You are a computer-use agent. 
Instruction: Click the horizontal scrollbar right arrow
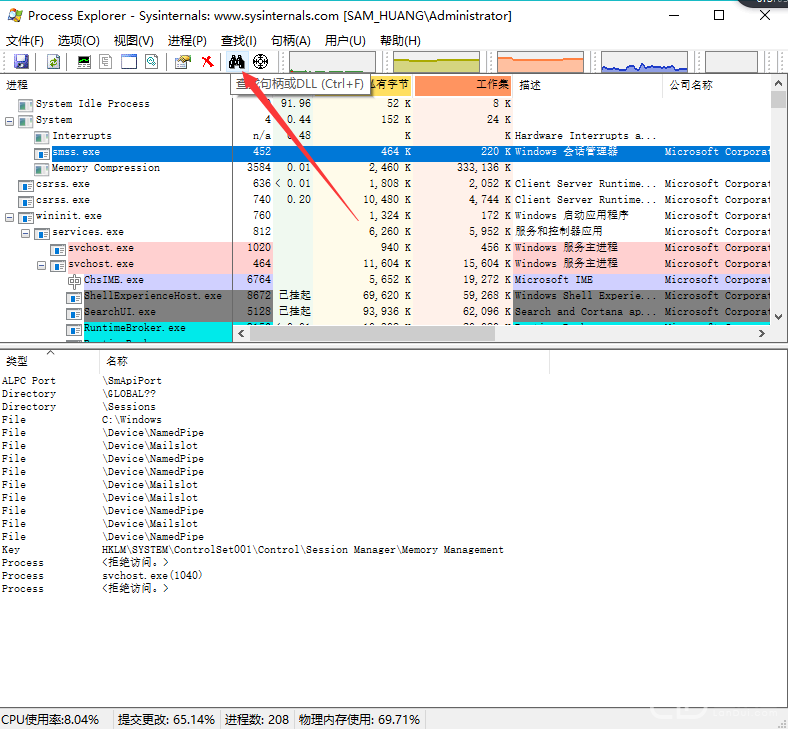click(x=762, y=334)
